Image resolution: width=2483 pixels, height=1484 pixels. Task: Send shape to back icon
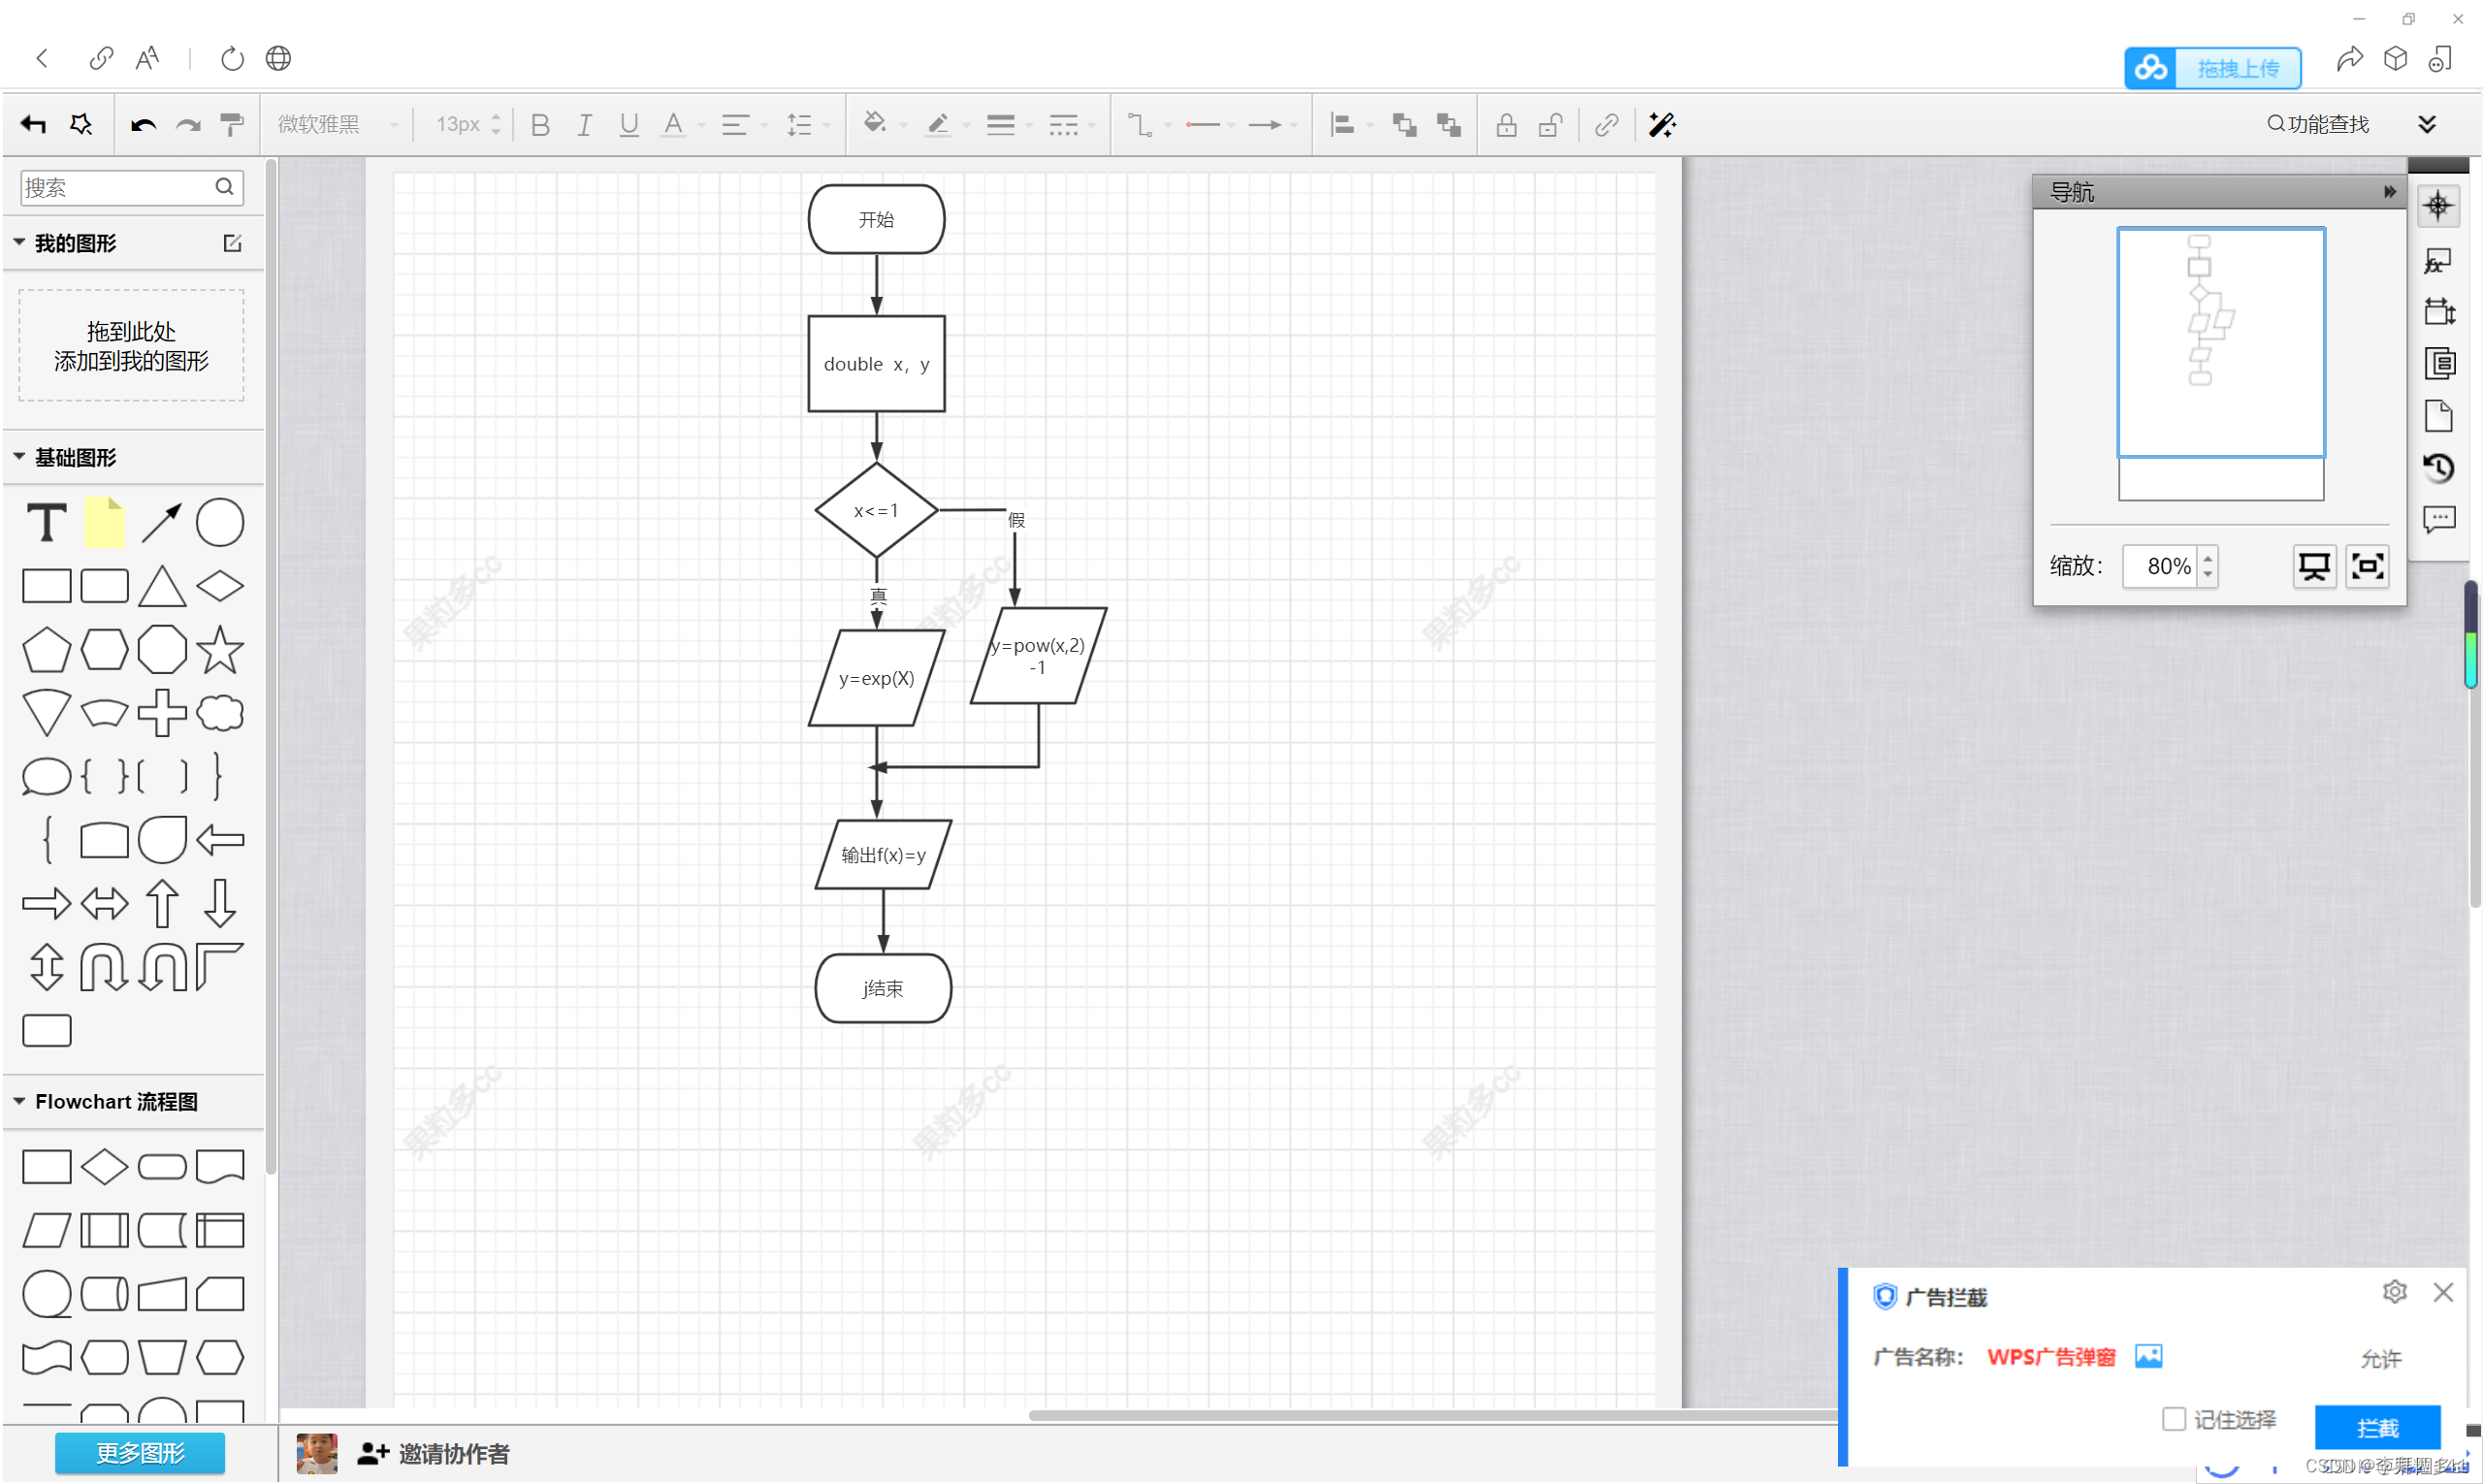pos(1449,125)
